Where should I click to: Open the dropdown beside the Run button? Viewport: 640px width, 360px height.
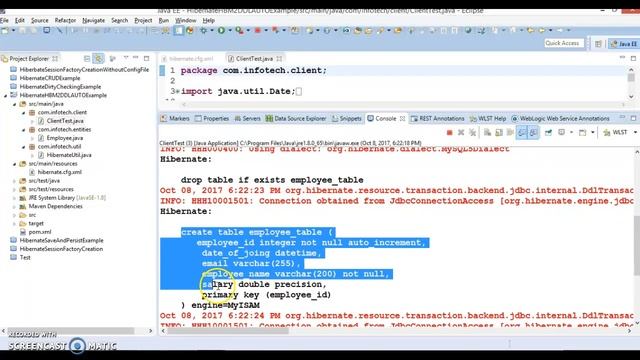[x=229, y=30]
